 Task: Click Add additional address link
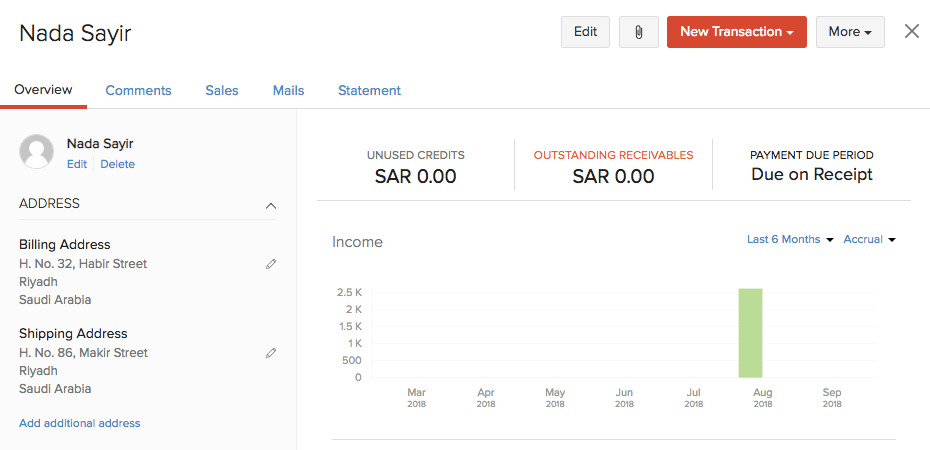(80, 423)
